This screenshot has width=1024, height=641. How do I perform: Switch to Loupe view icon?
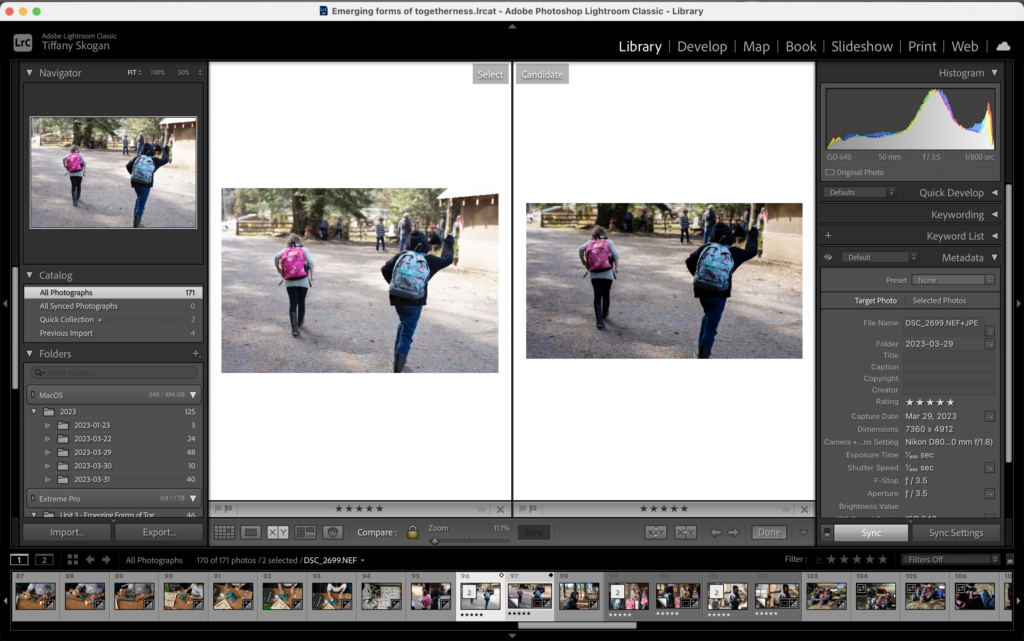tap(251, 533)
